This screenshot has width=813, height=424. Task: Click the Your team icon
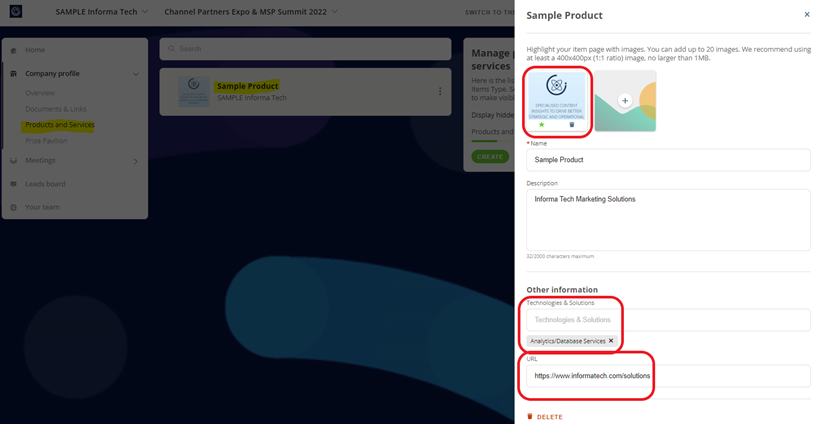(13, 207)
